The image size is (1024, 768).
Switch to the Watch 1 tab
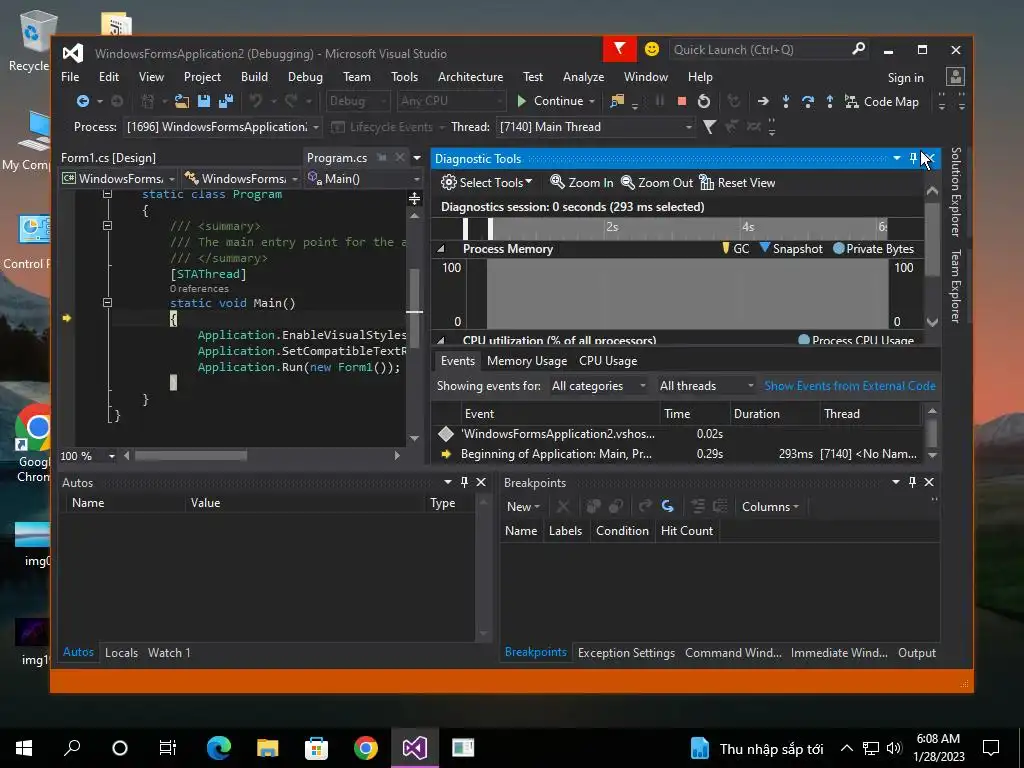169,652
